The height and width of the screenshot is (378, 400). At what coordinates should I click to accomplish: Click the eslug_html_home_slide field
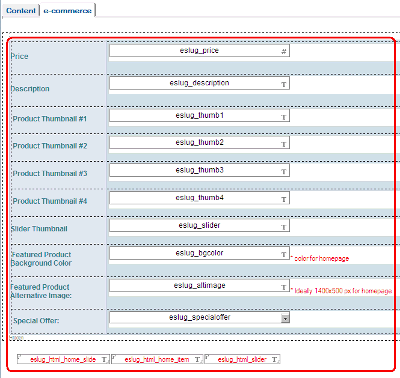[x=63, y=359]
